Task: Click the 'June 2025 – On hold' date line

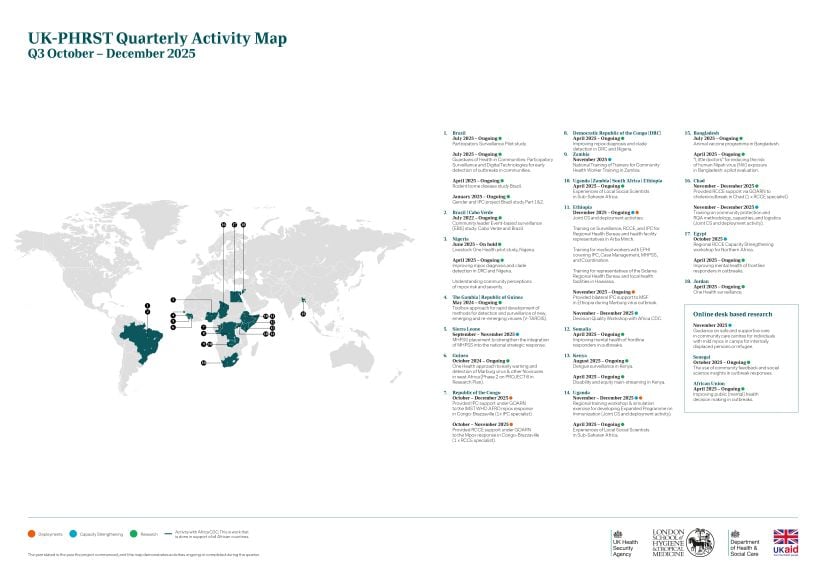Action: tap(475, 244)
